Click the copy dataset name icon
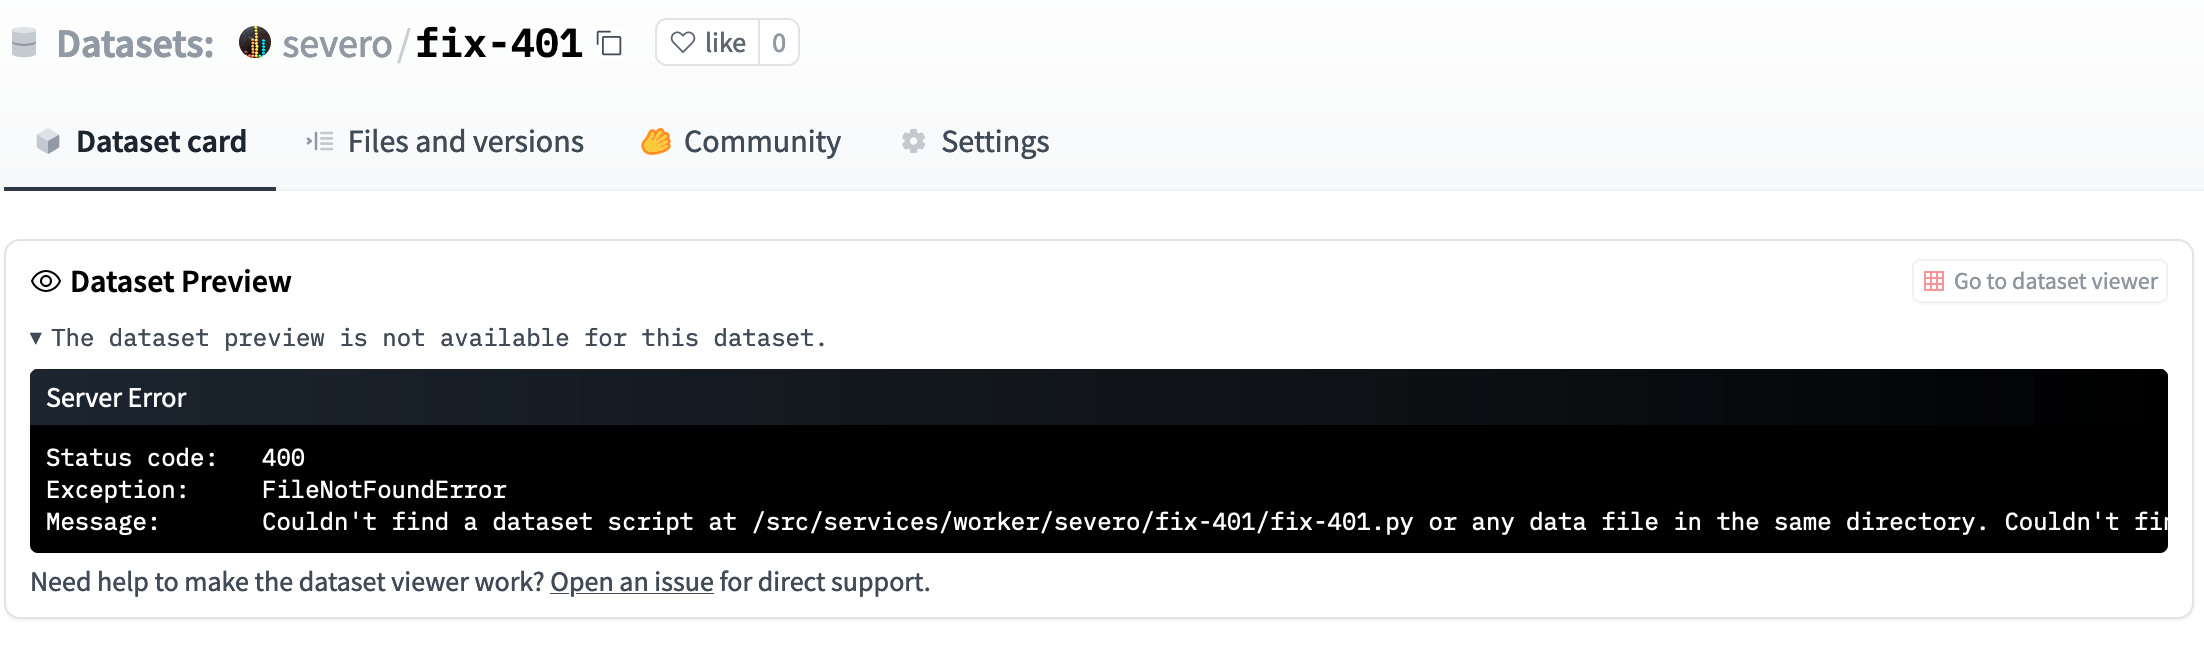The width and height of the screenshot is (2204, 654). click(x=608, y=43)
